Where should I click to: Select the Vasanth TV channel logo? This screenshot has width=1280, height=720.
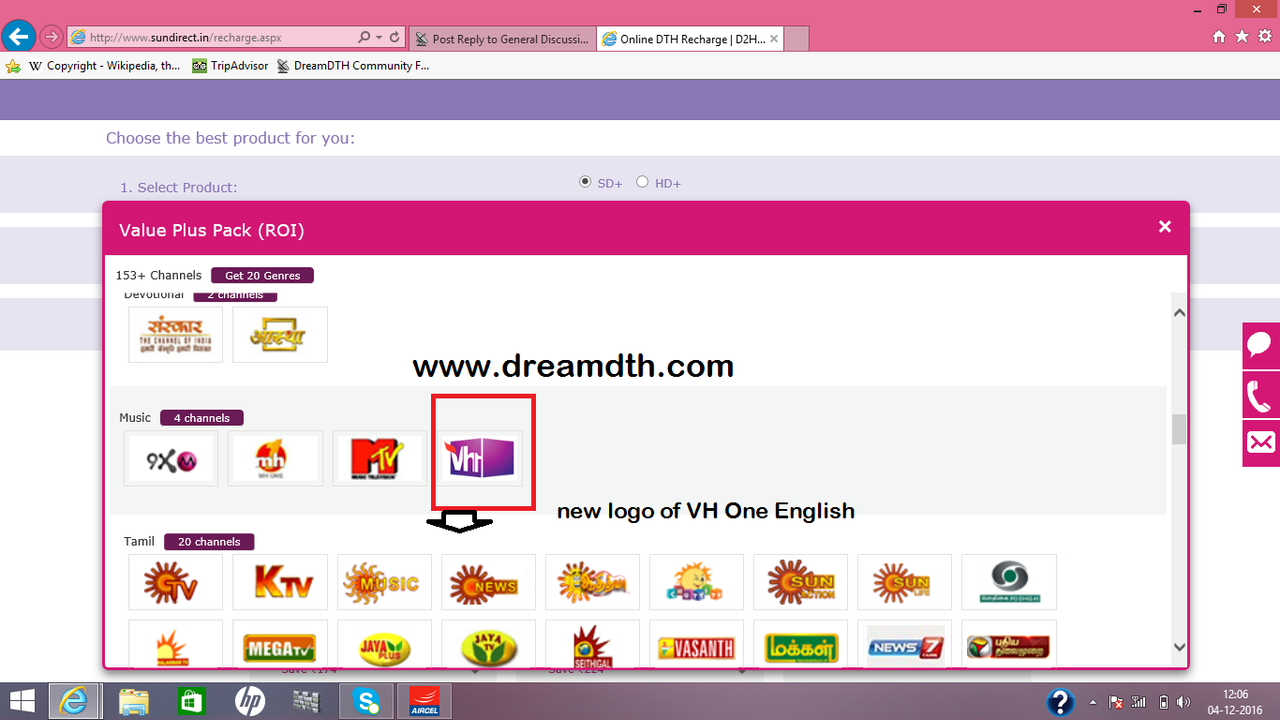(696, 644)
